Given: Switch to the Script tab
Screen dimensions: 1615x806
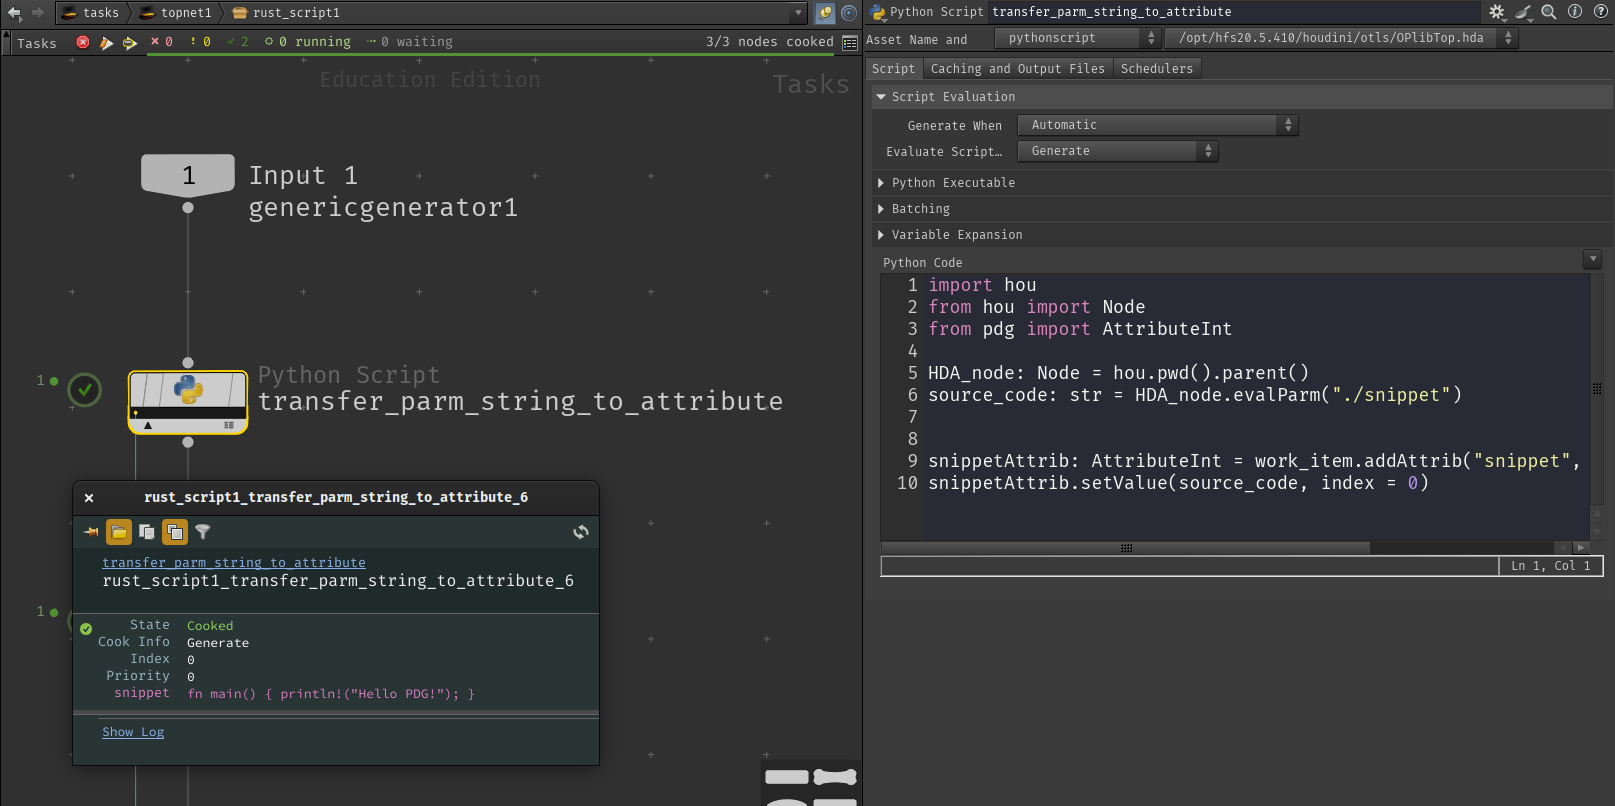Looking at the screenshot, I should 893,69.
